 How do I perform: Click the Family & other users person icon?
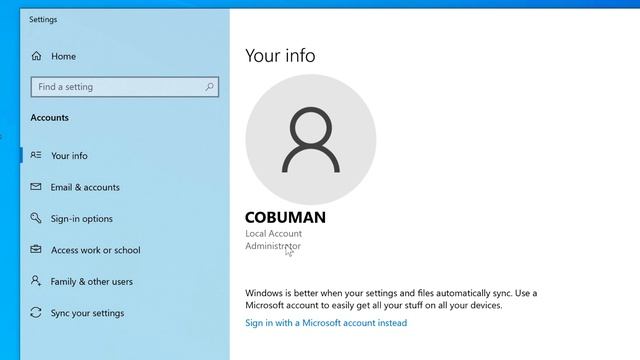click(x=36, y=281)
